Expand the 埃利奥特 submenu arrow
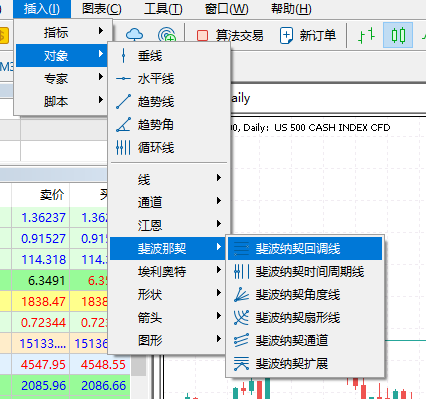Image resolution: width=426 pixels, height=399 pixels. coord(219,270)
